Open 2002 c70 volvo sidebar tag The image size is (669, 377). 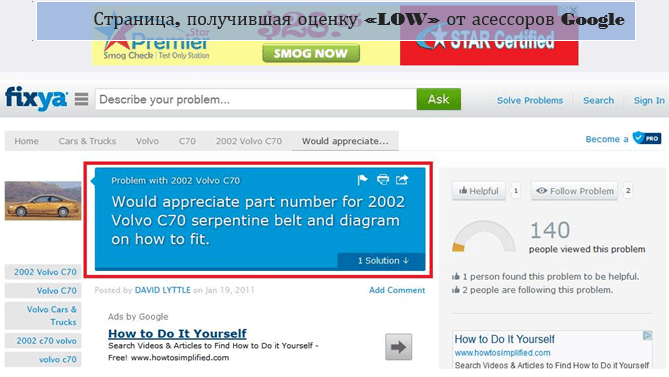(x=43, y=341)
